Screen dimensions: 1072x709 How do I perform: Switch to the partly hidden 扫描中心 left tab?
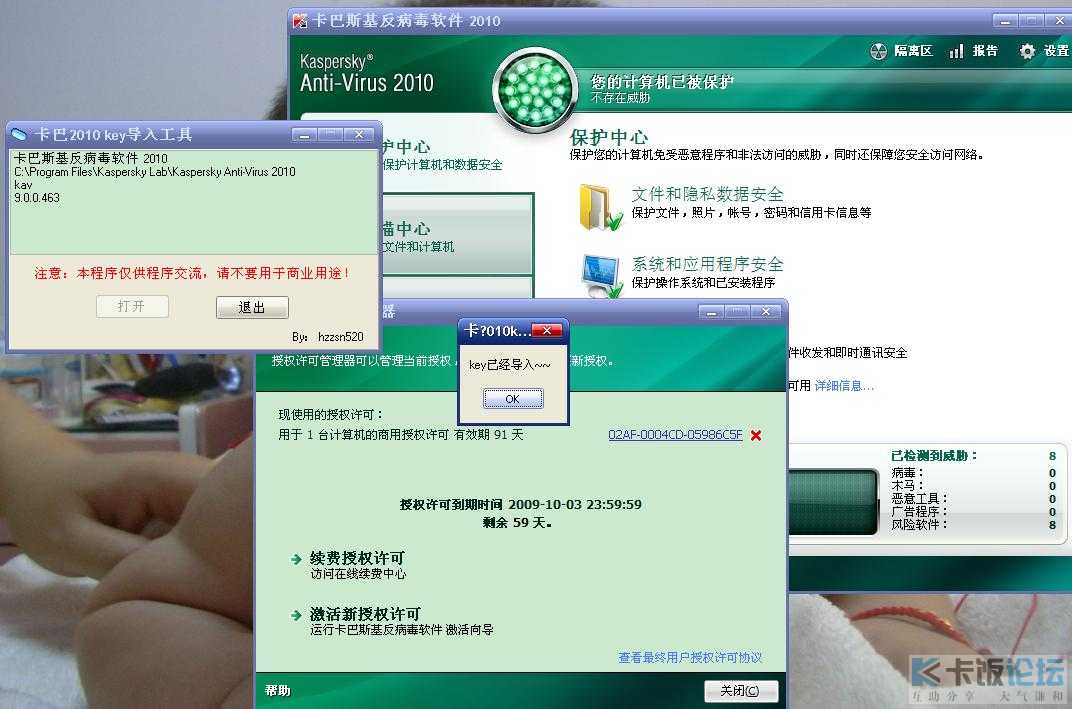pos(456,235)
